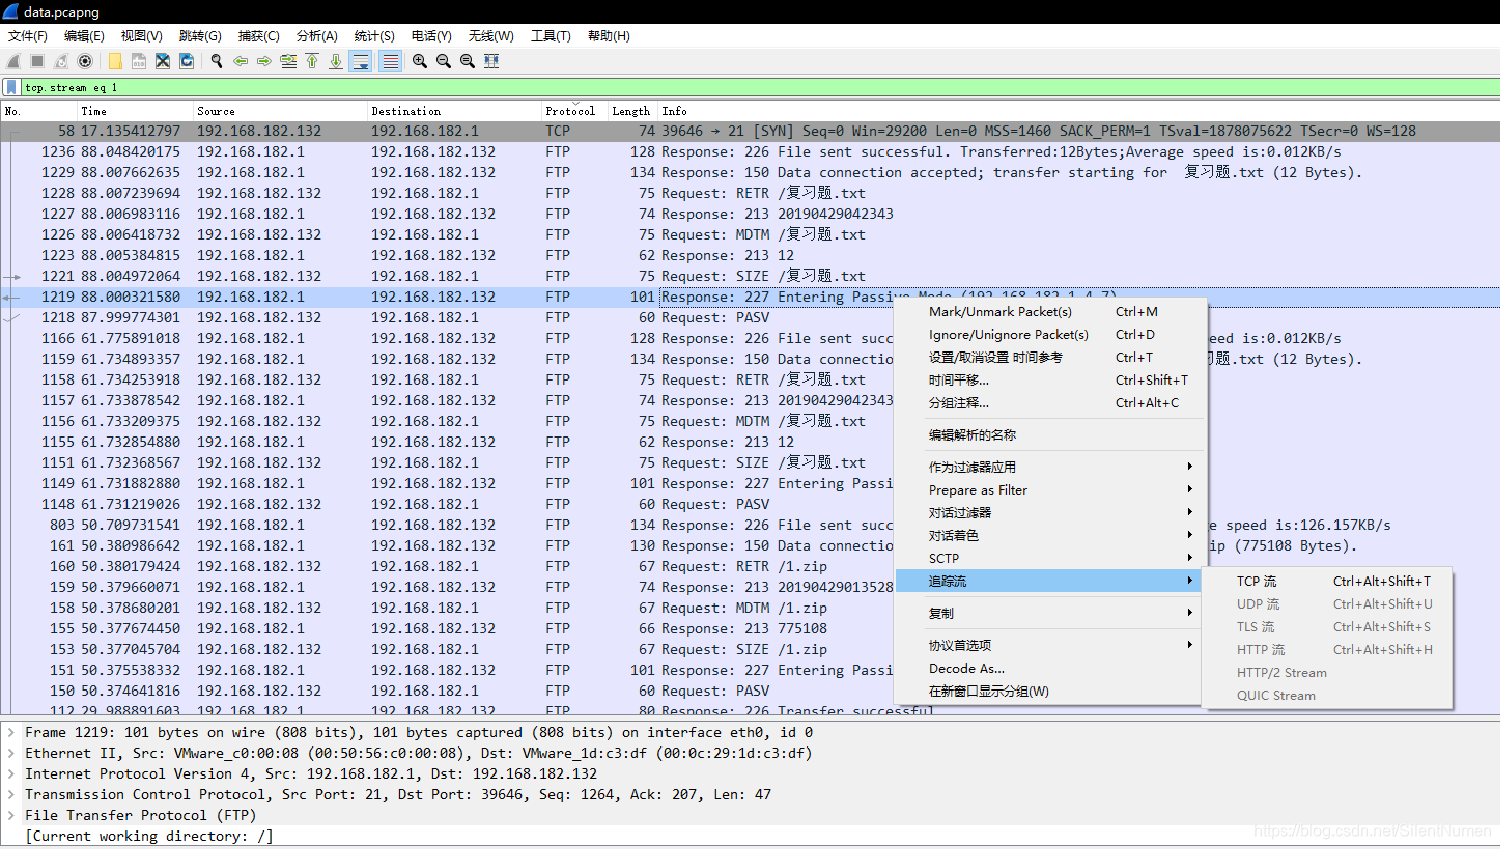Jump to last packet icon
The image size is (1500, 849).
(x=336, y=61)
